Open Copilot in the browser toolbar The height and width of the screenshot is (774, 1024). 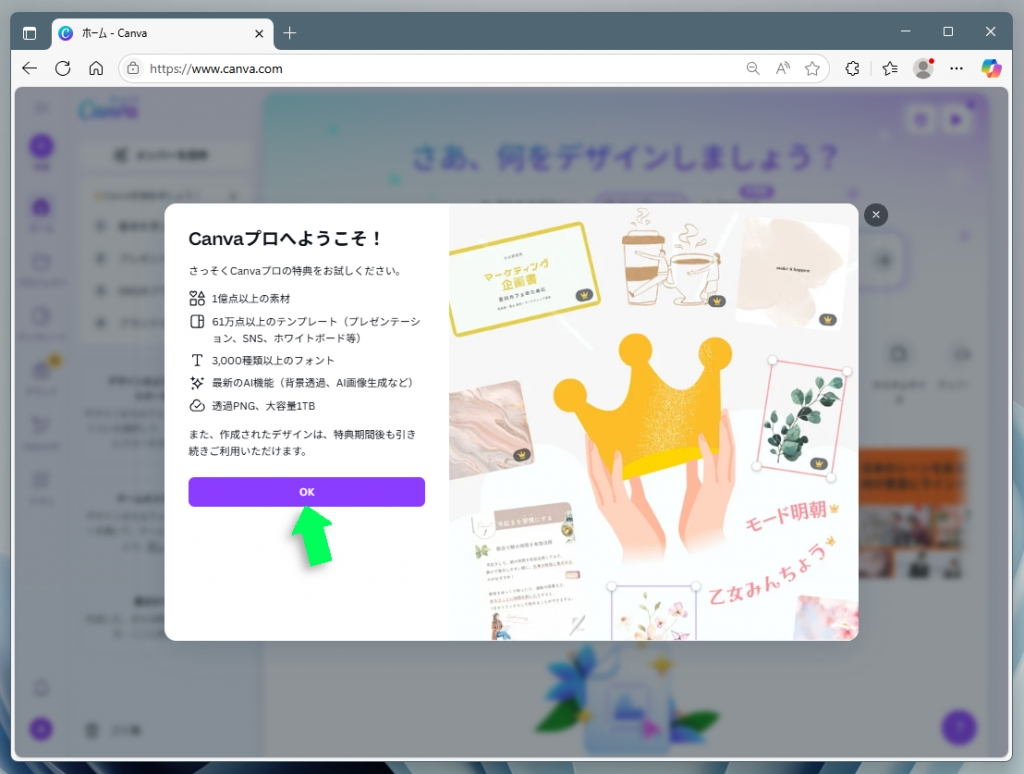[x=990, y=68]
